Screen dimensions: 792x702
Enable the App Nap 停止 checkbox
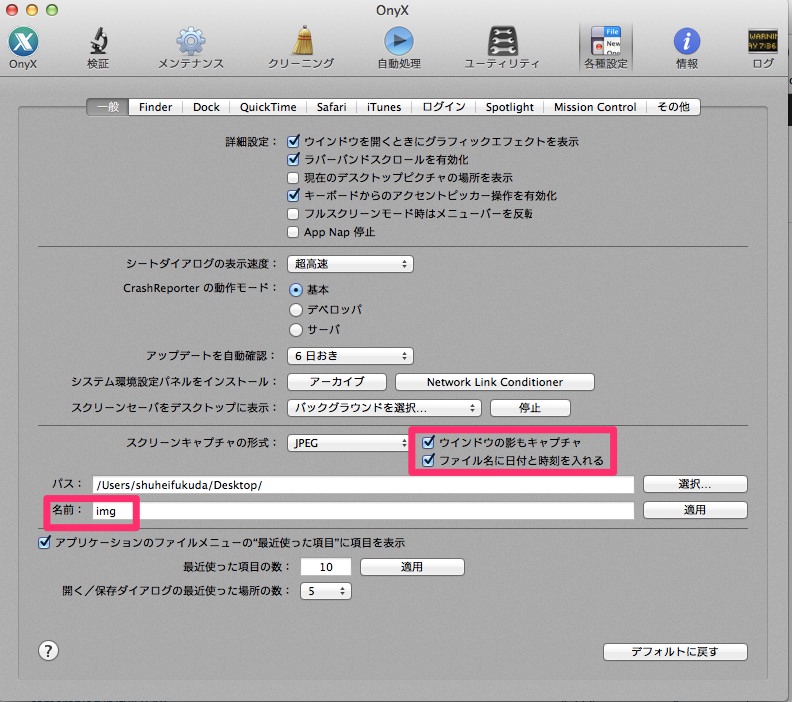pos(293,232)
